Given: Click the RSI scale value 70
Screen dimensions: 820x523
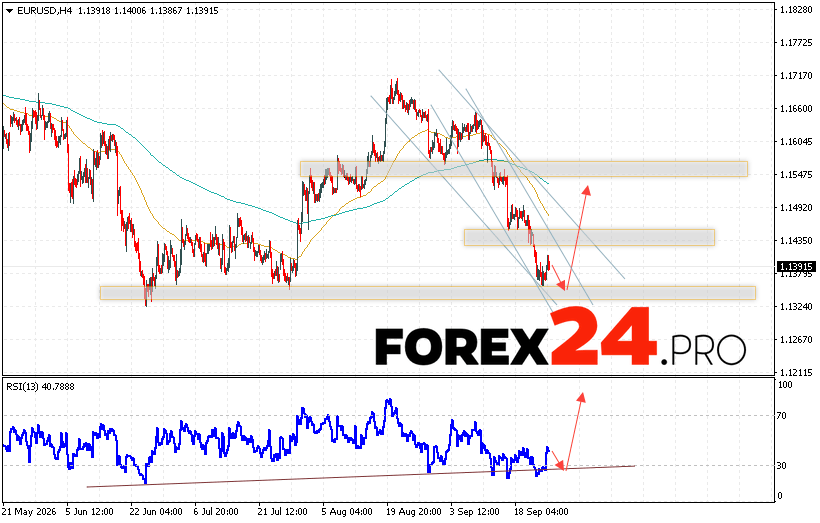Looking at the screenshot, I should [x=782, y=416].
